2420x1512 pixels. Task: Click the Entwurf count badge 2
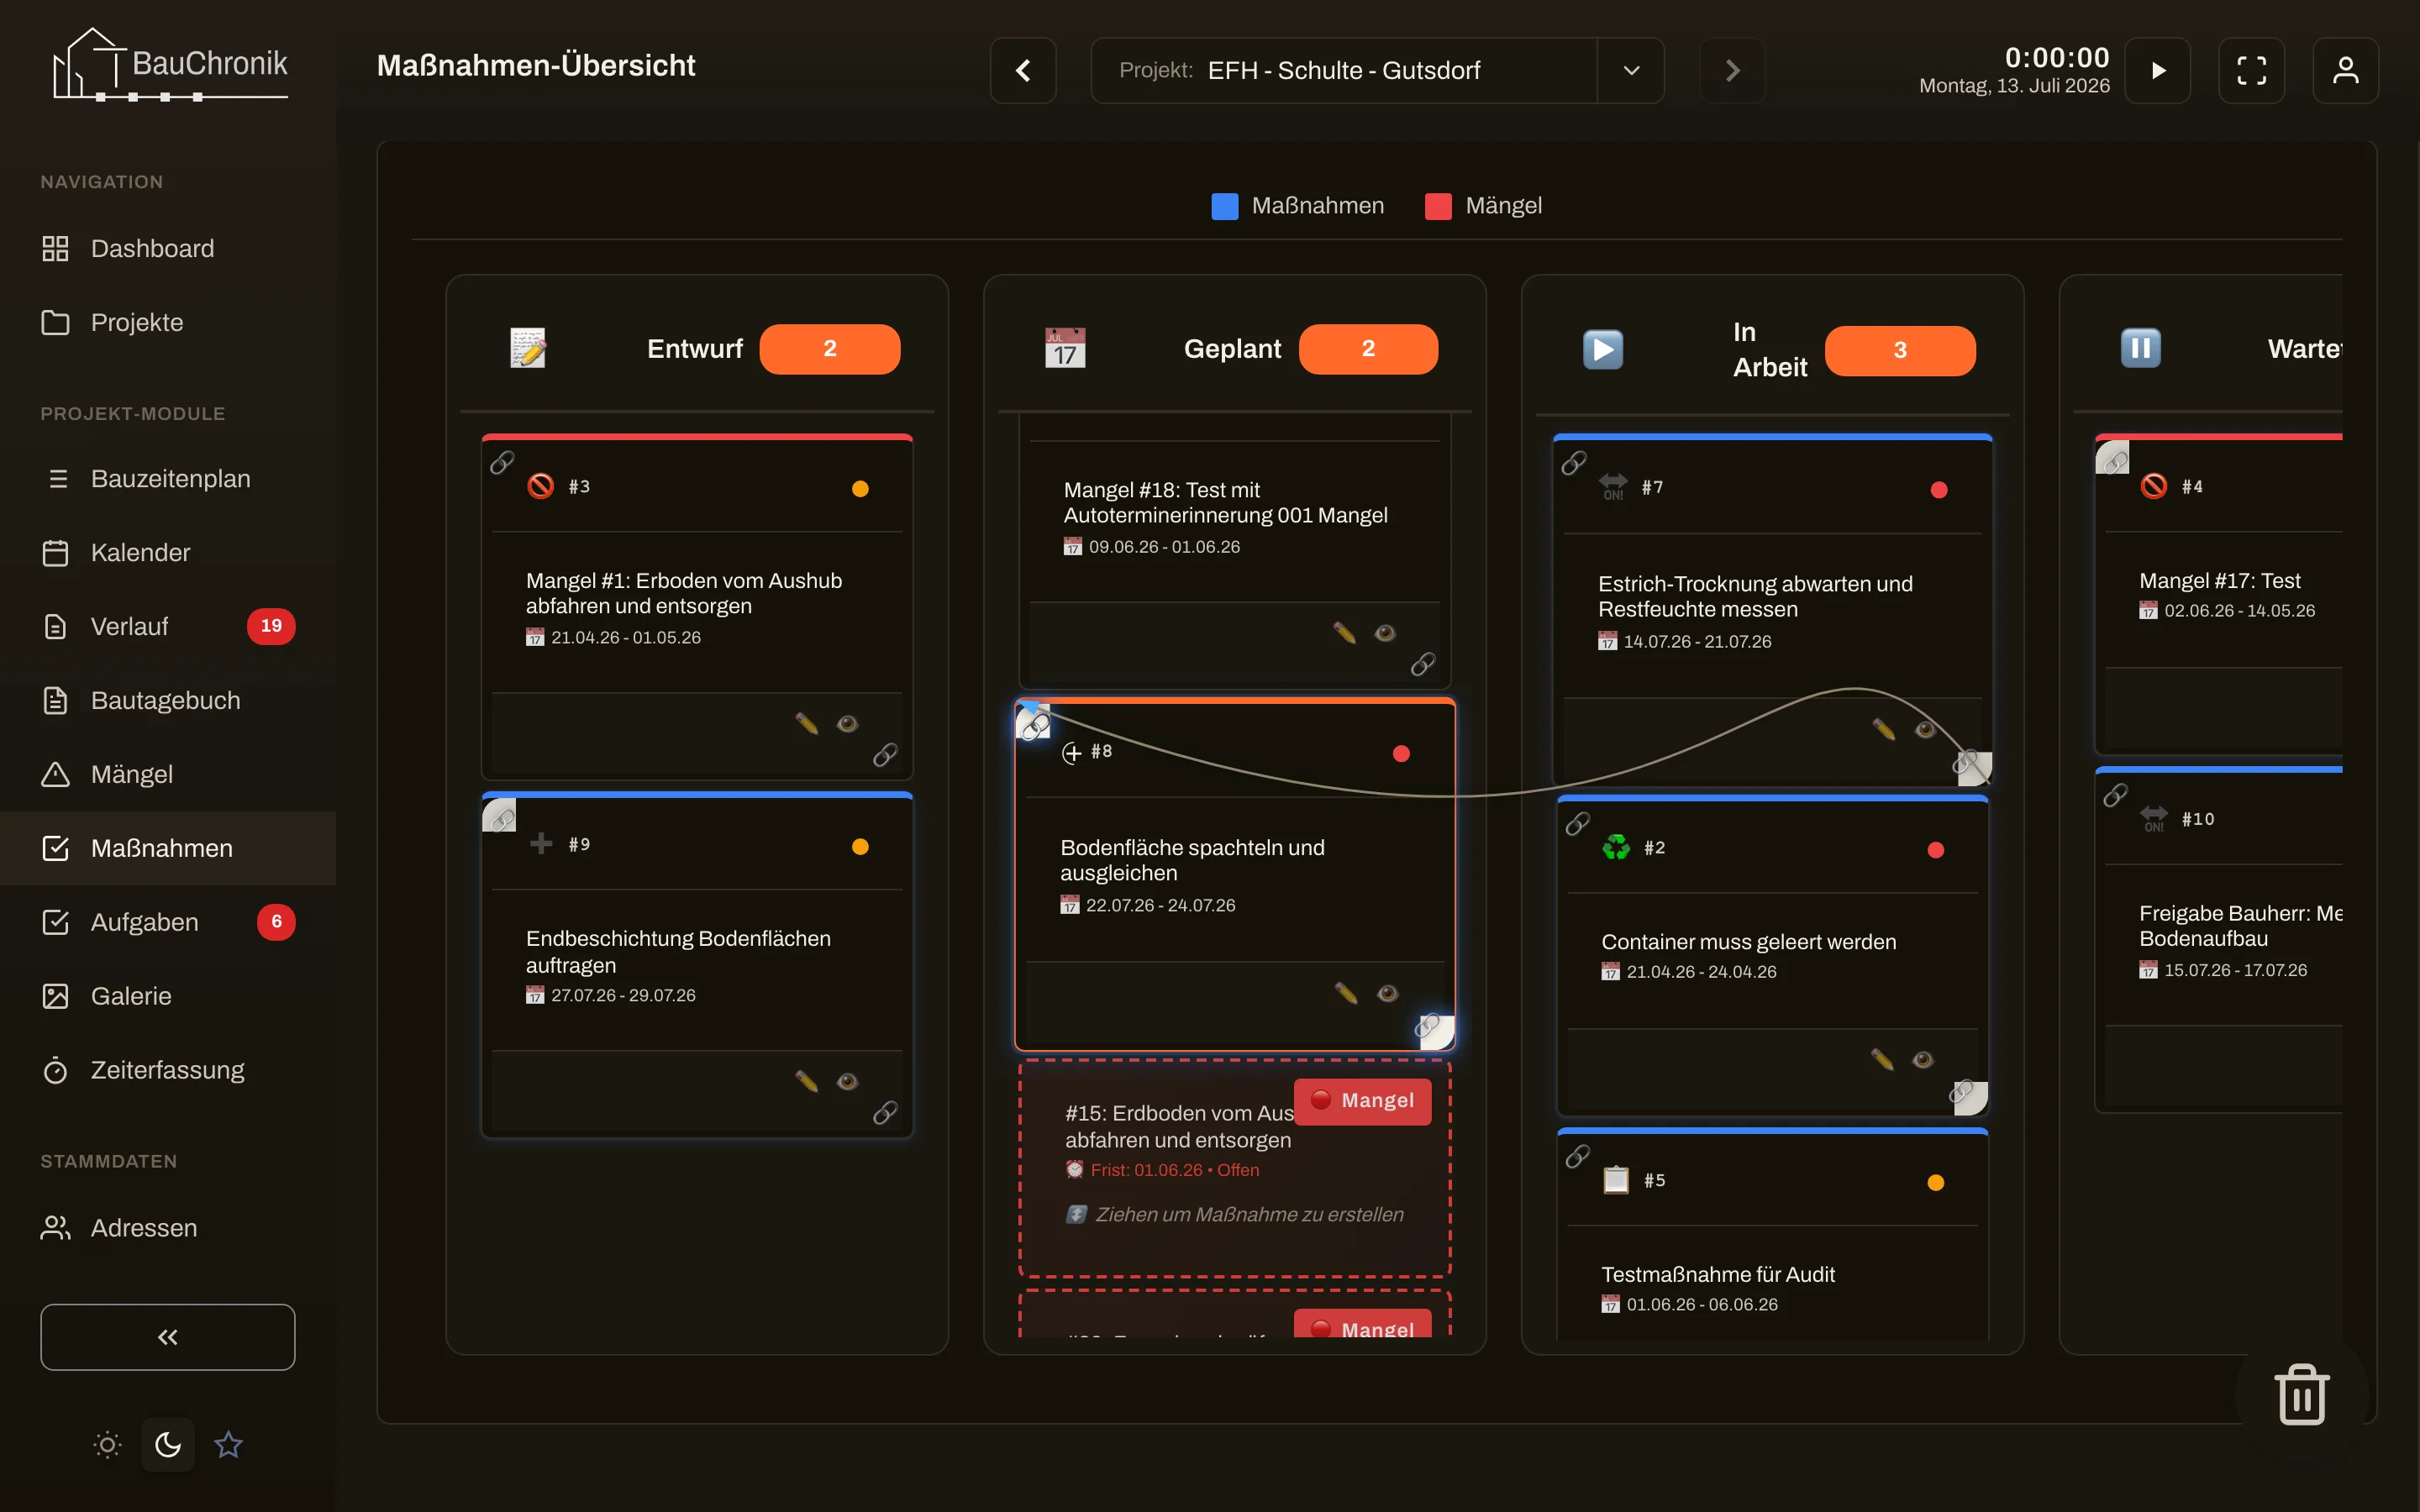pyautogui.click(x=830, y=348)
